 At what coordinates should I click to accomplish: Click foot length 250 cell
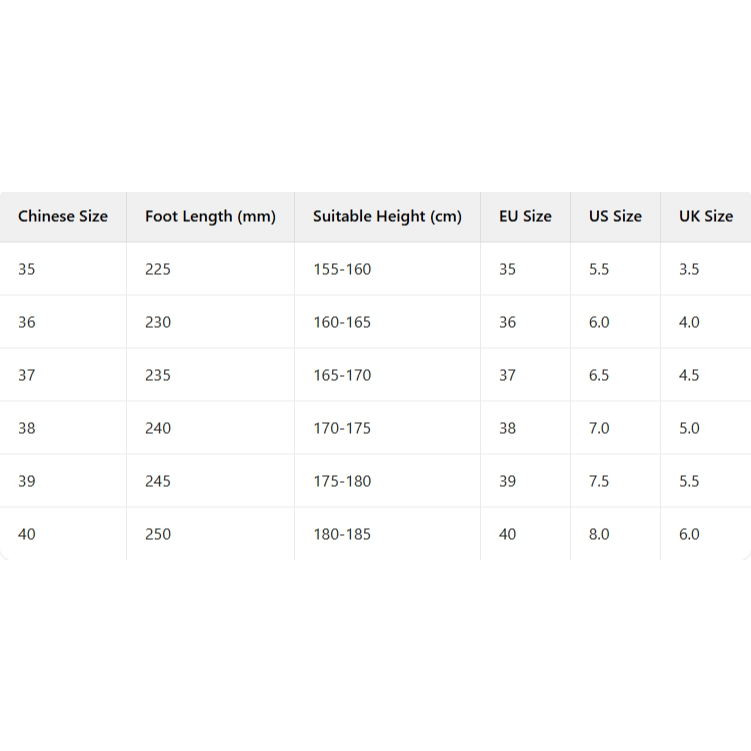click(210, 534)
